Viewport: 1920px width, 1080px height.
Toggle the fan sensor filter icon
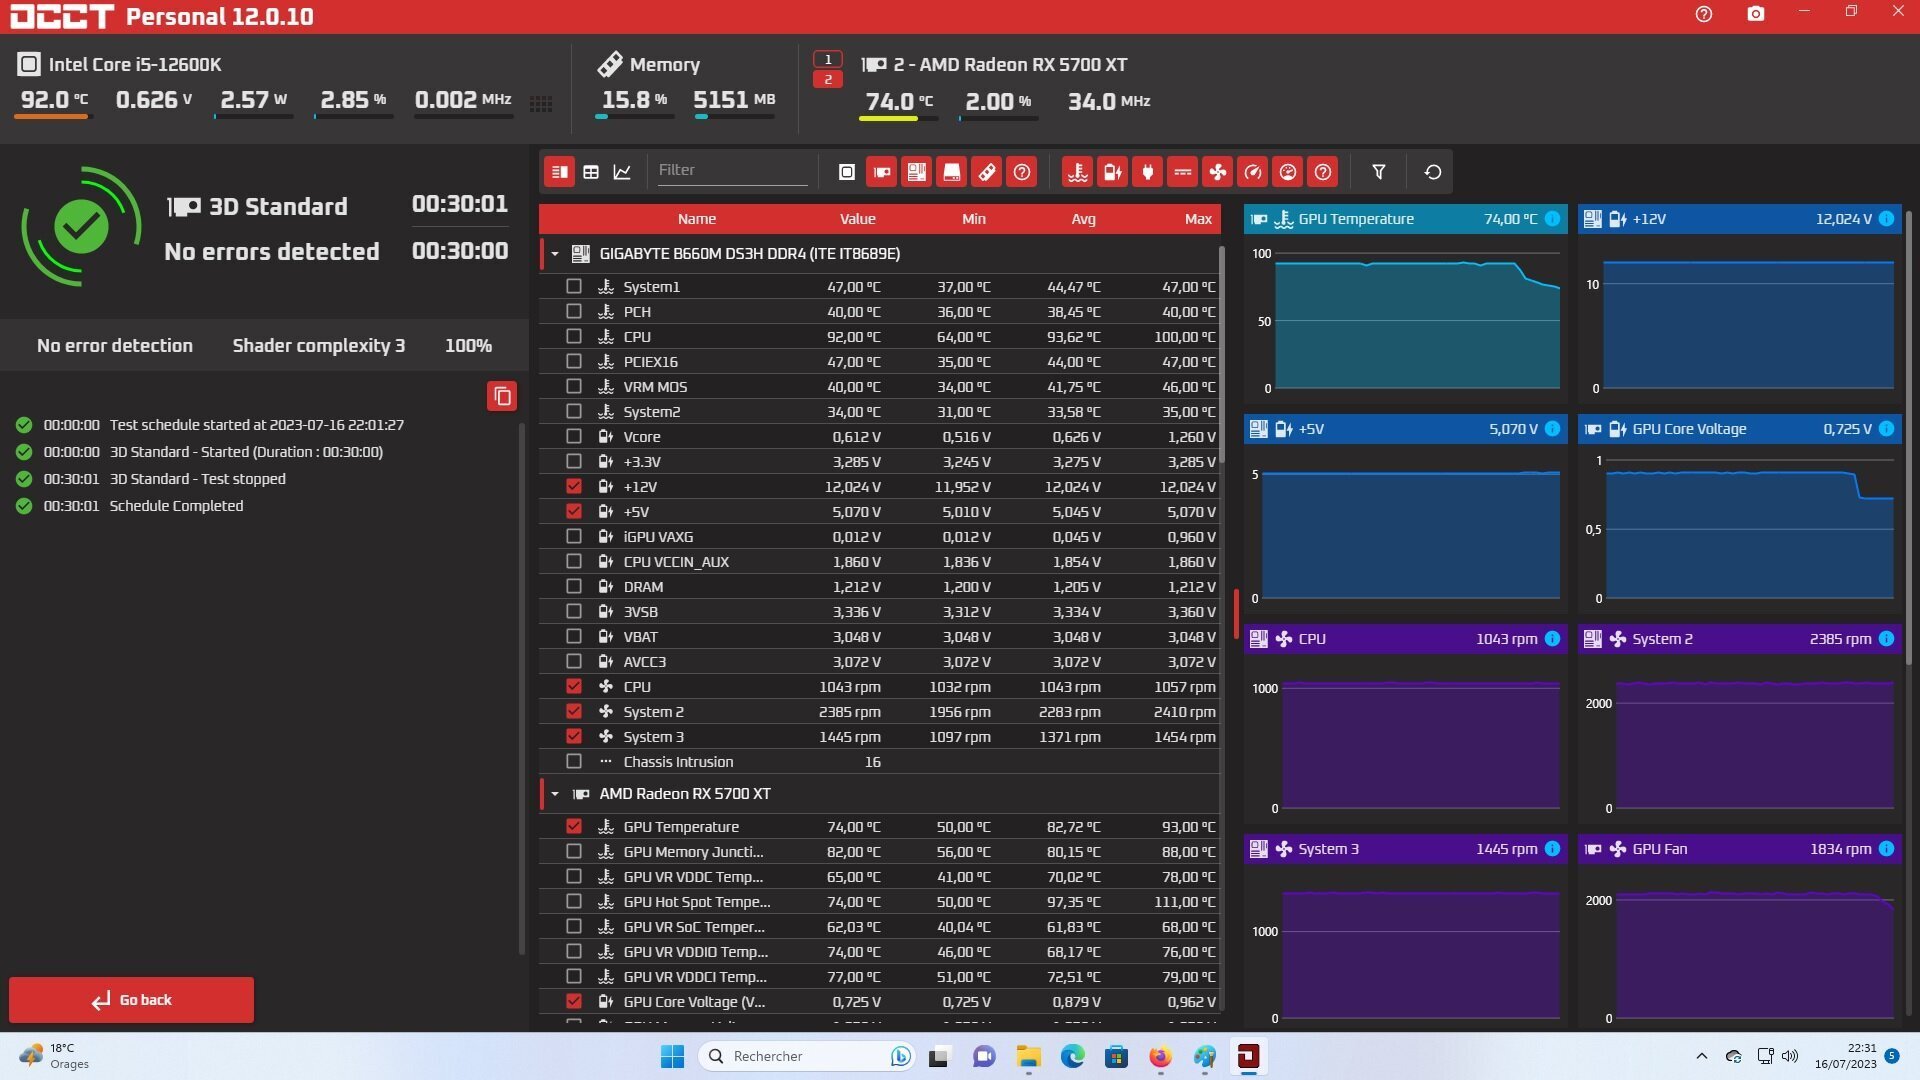1217,172
